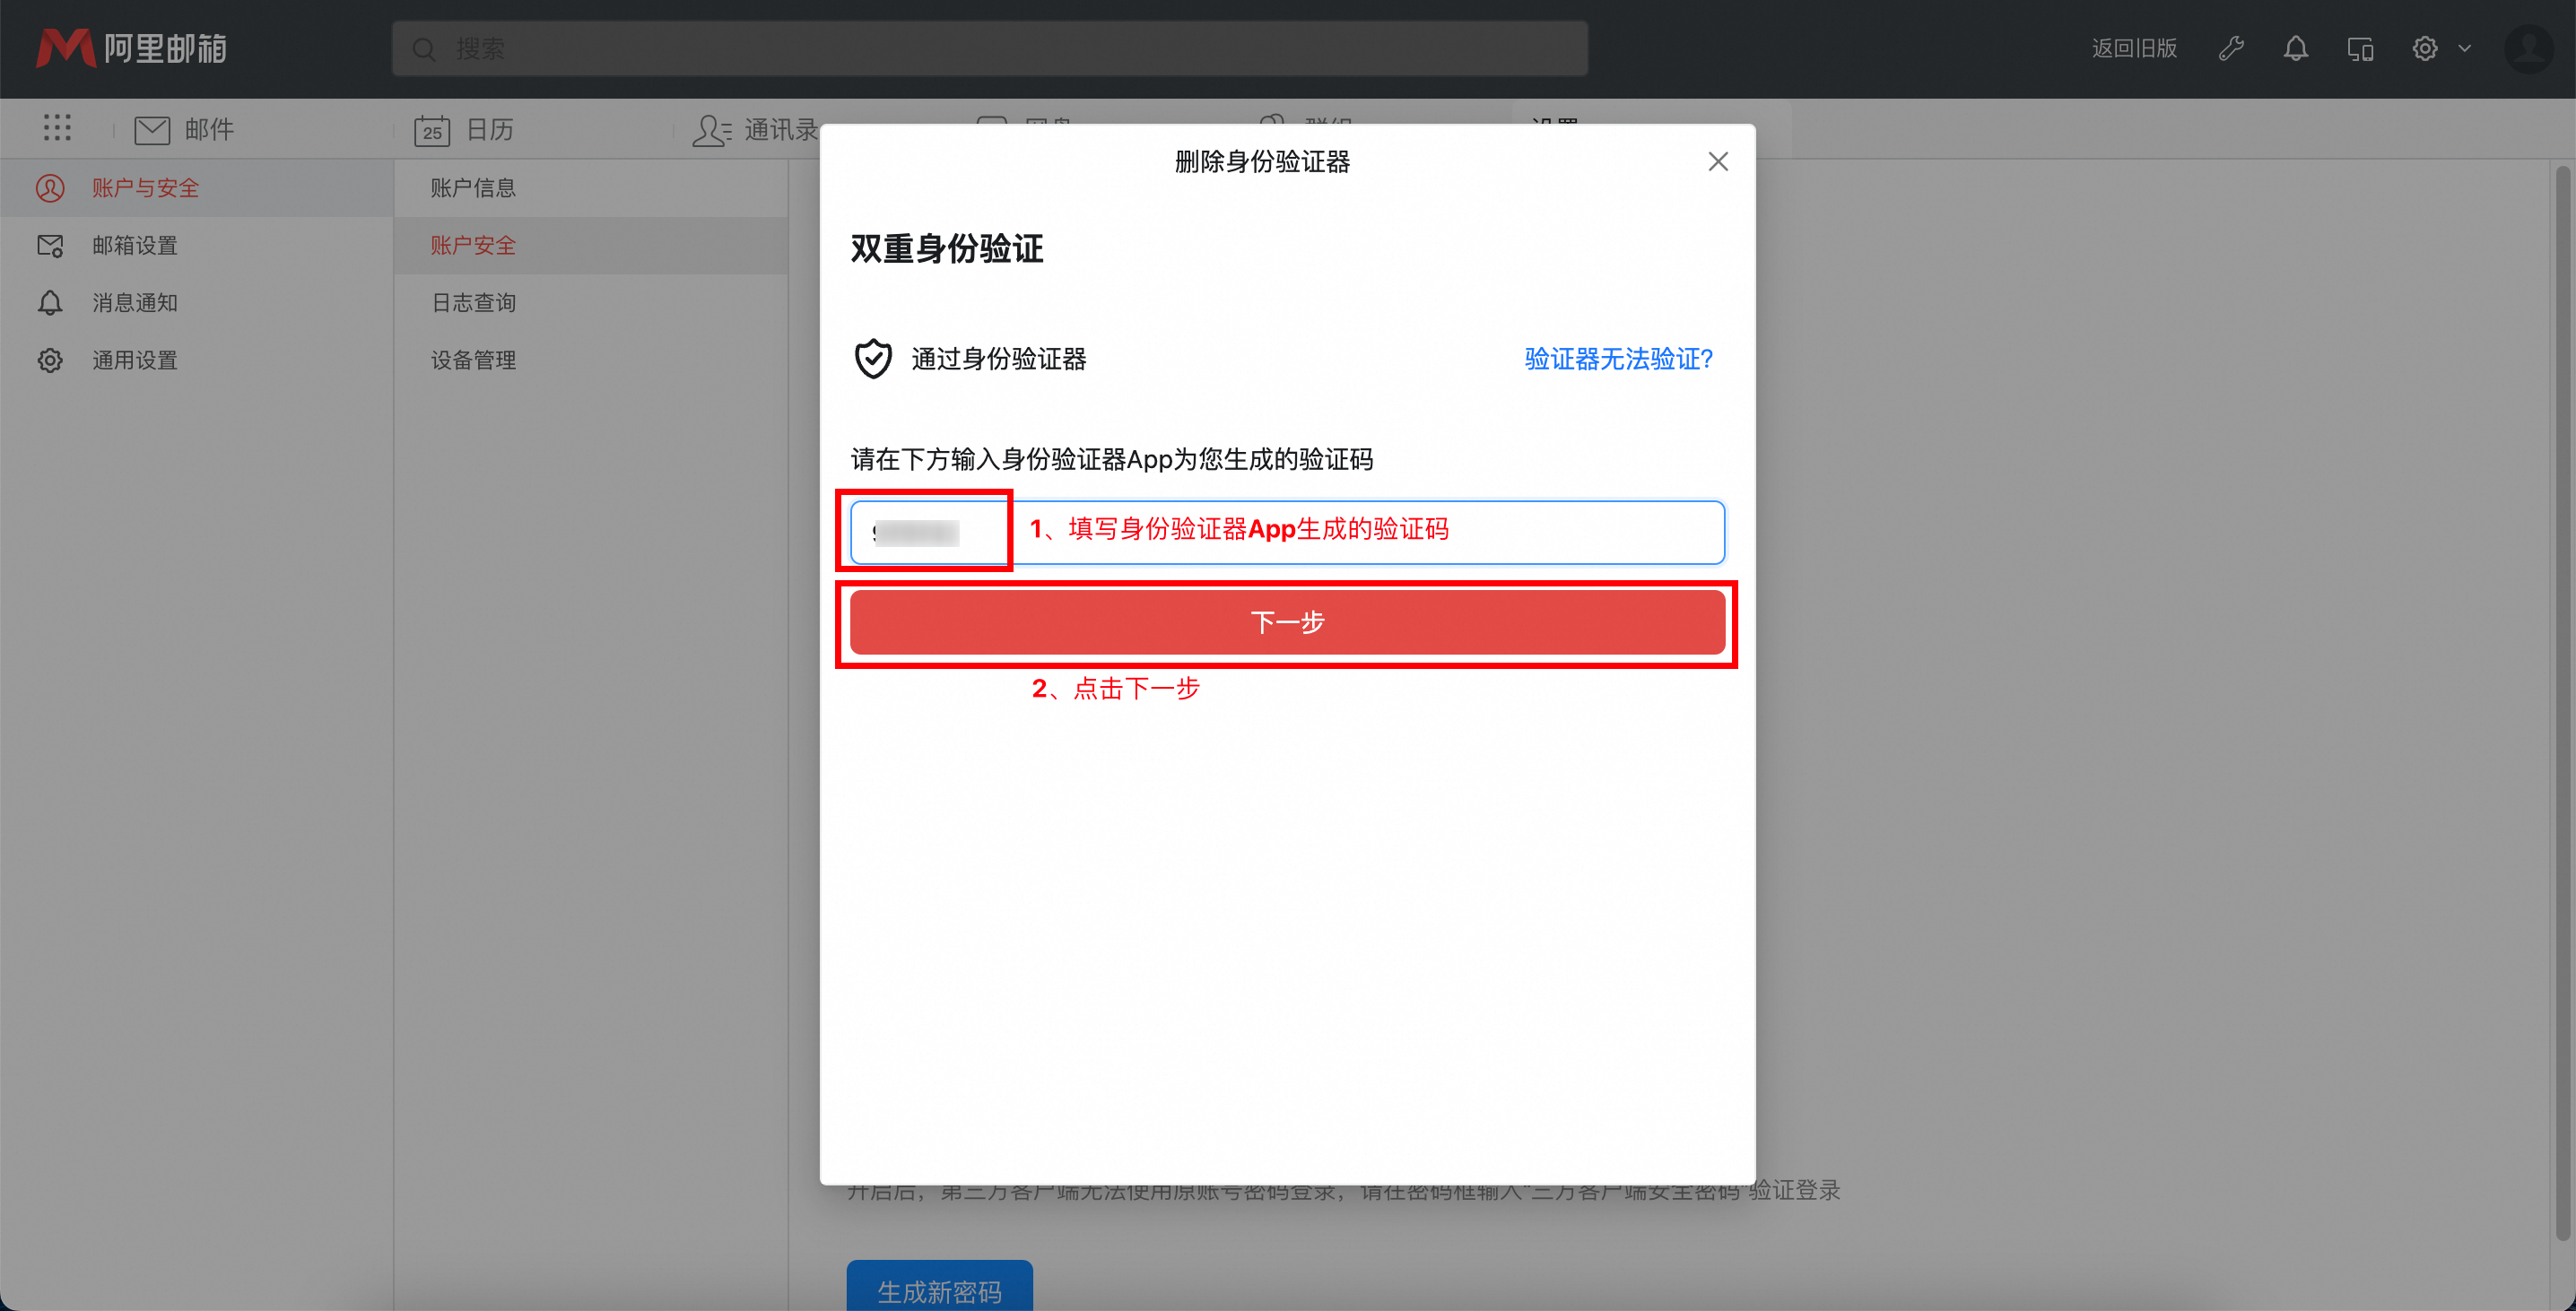This screenshot has width=2576, height=1311.
Task: Open 日志查询 submenu item
Action: [473, 302]
